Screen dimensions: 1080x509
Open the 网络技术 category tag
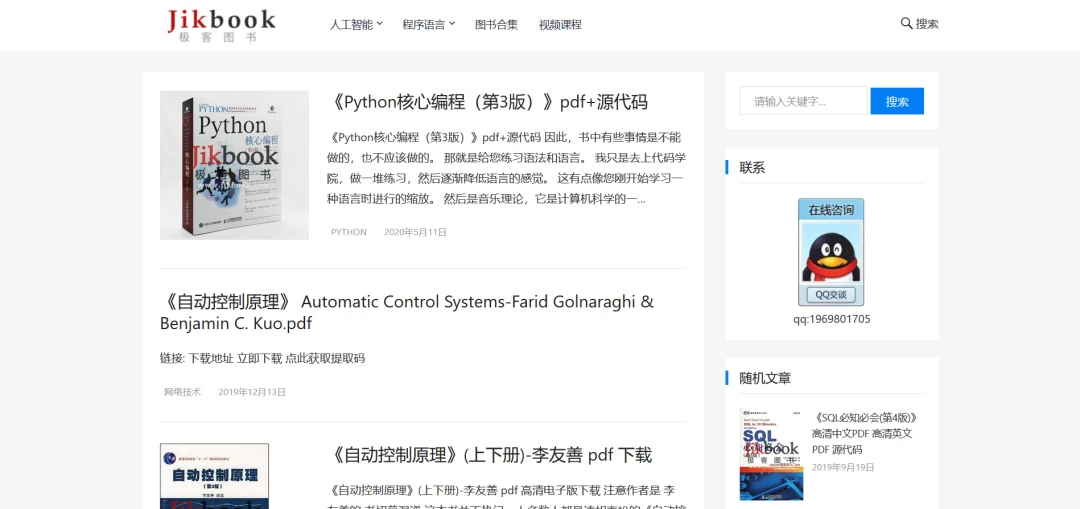point(183,392)
